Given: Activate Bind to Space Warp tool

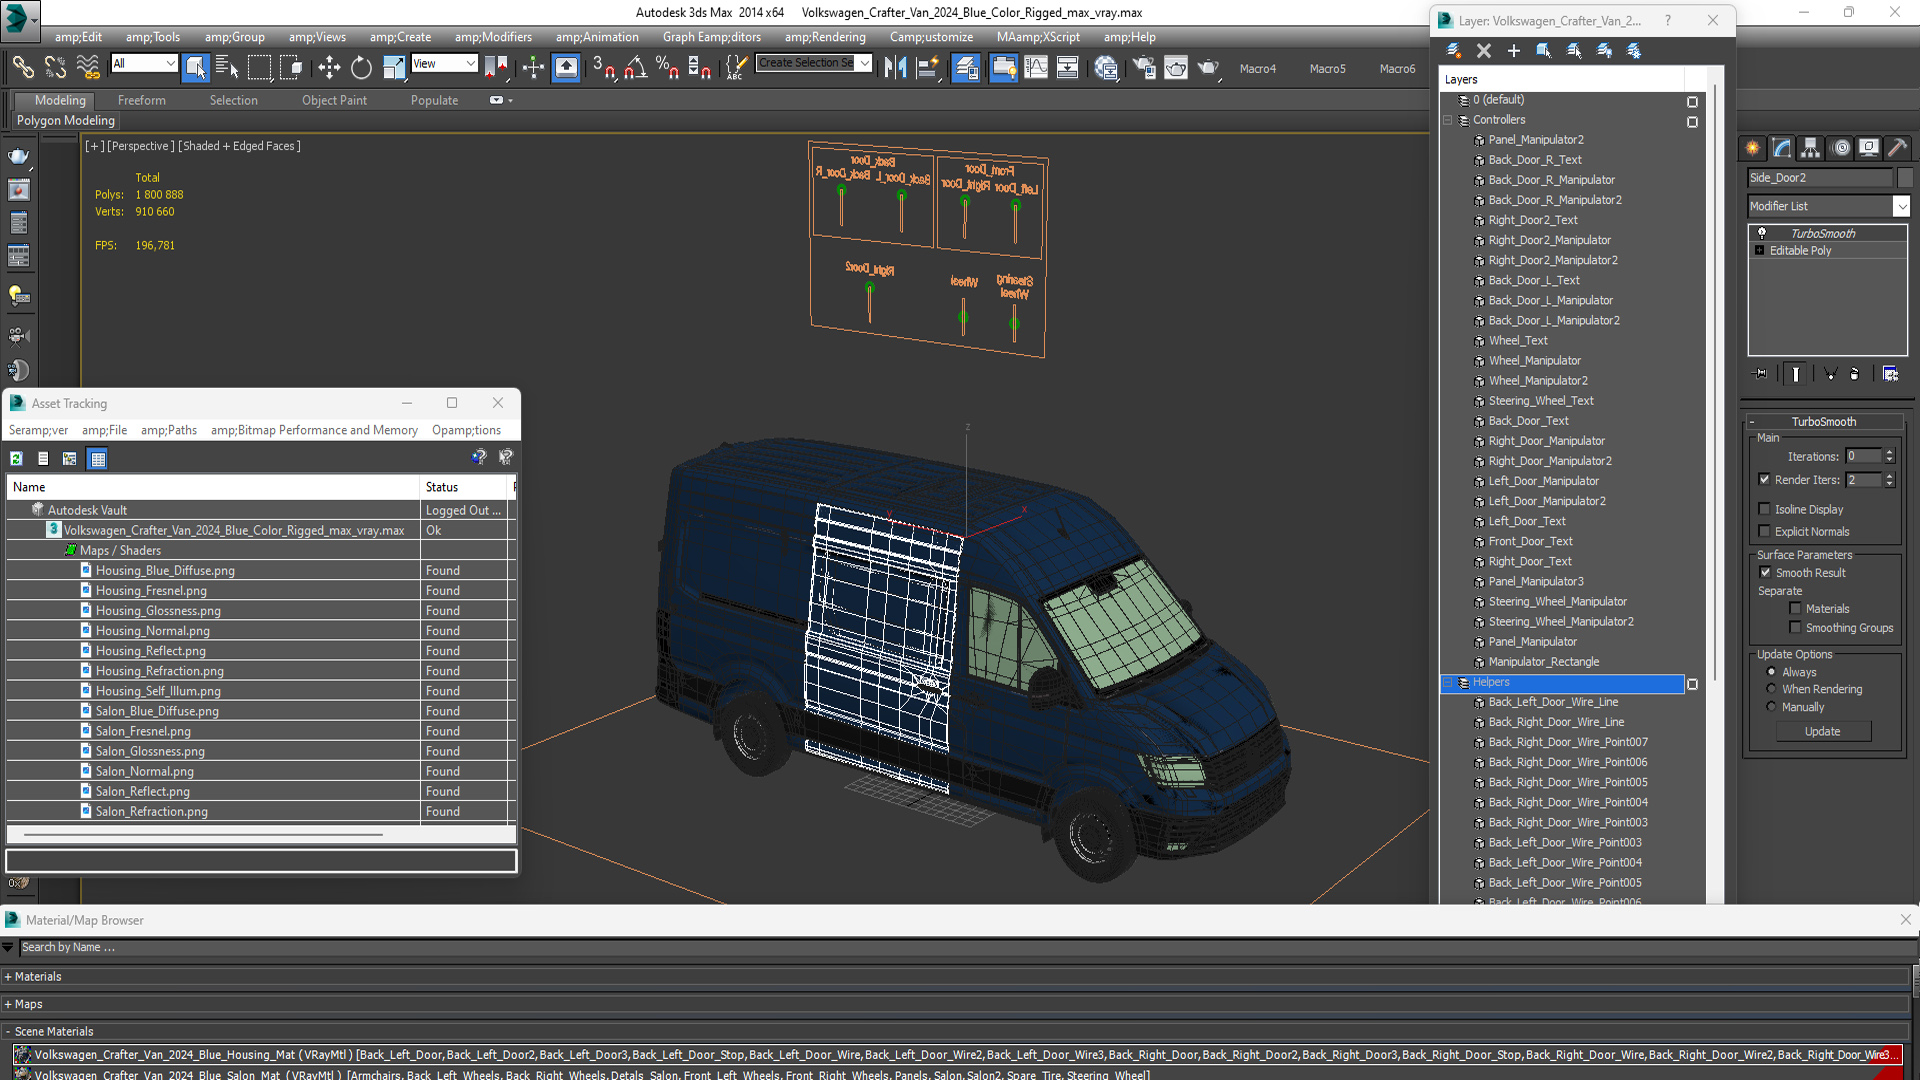Looking at the screenshot, I should coord(88,67).
